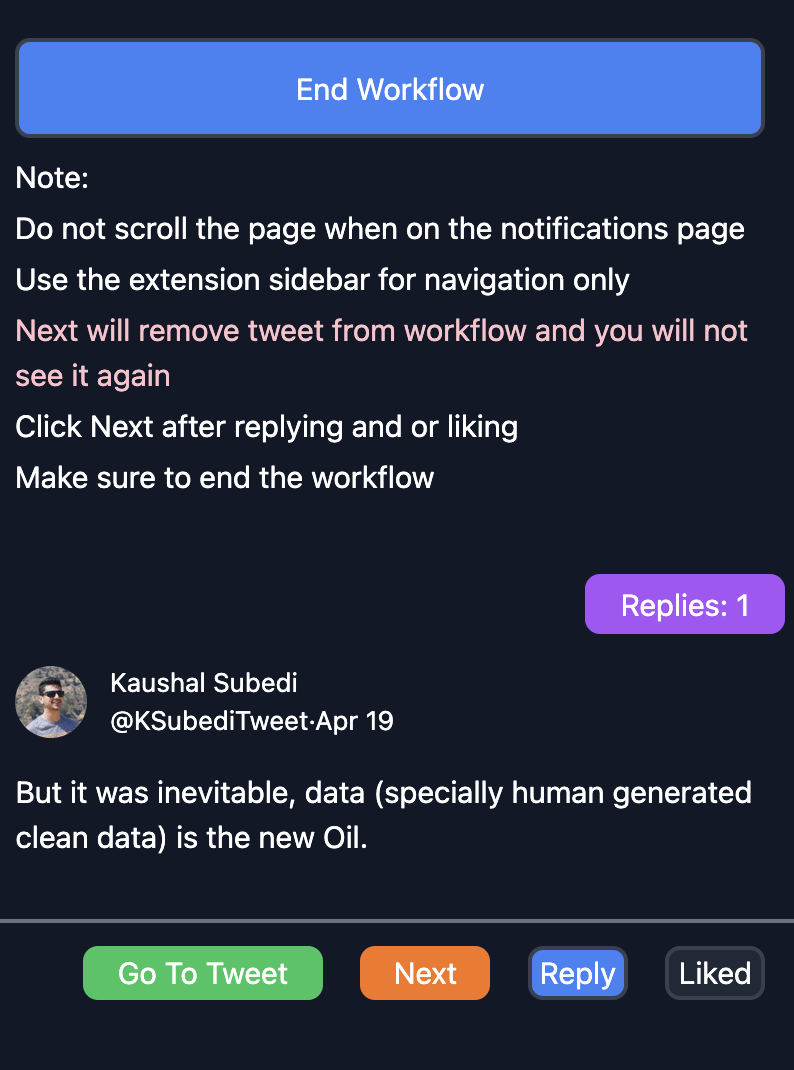Open the @KSubediTweet handle

tap(209, 721)
